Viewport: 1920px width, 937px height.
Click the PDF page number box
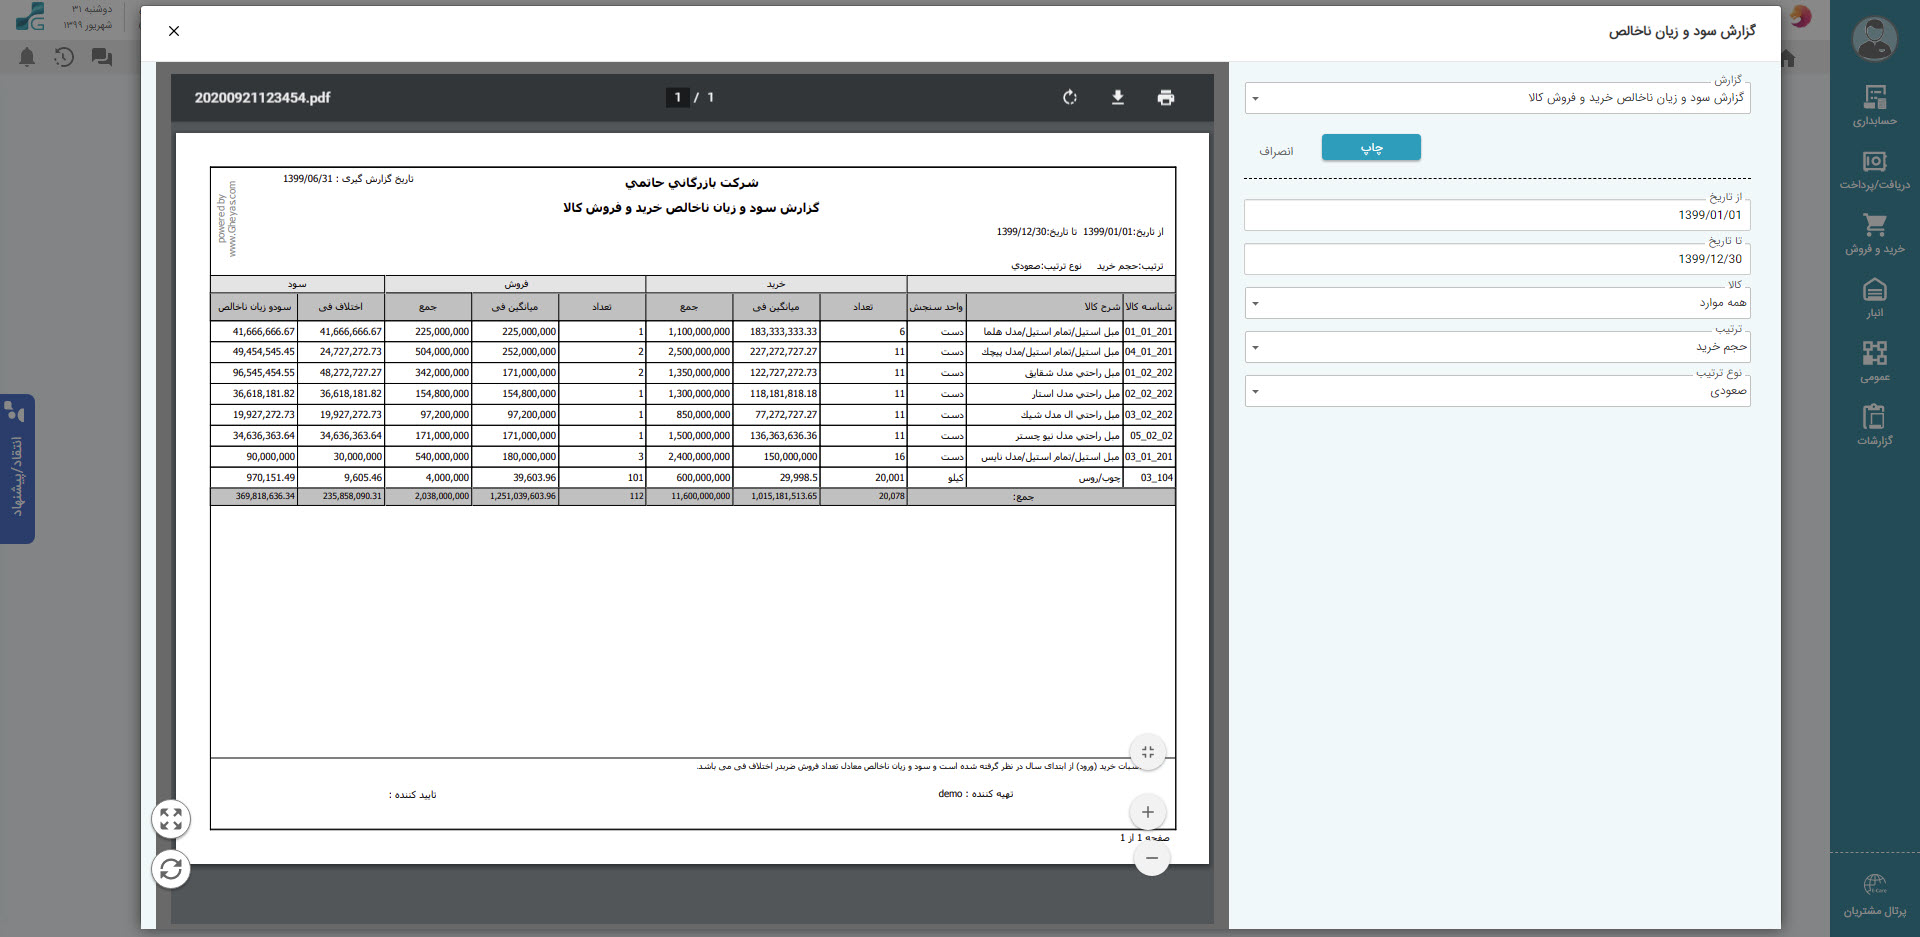[678, 98]
